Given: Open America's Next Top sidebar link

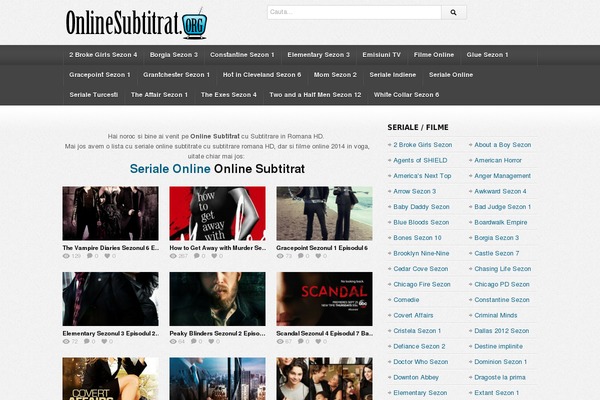Looking at the screenshot, I should [422, 176].
